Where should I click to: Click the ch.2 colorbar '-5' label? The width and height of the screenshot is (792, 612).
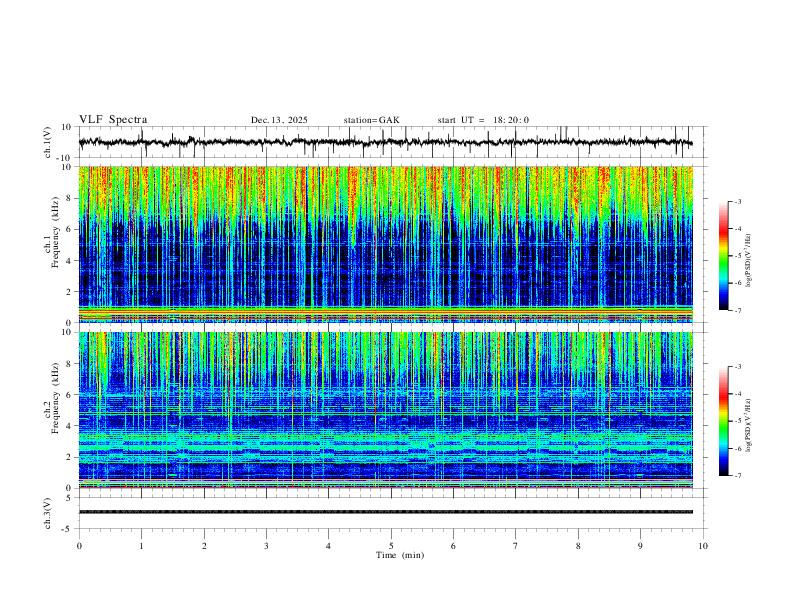(738, 421)
